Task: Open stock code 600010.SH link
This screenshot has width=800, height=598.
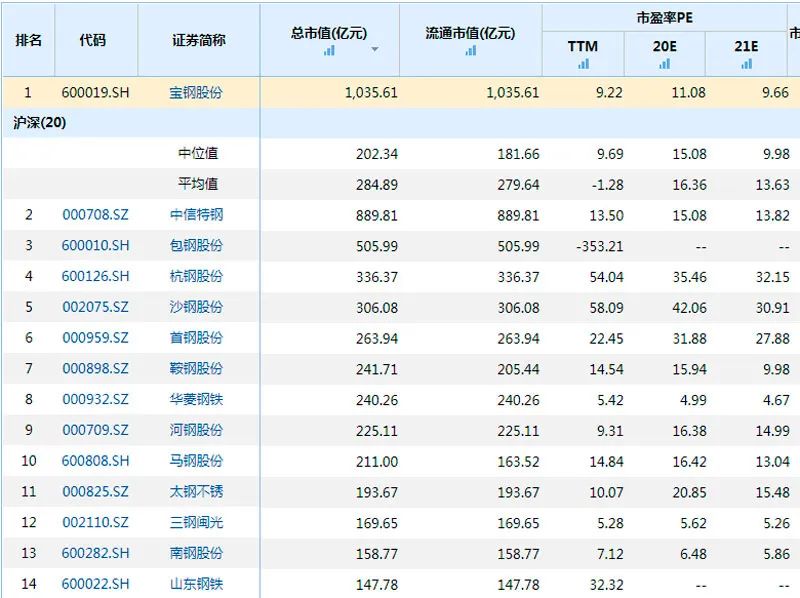Action: point(95,245)
